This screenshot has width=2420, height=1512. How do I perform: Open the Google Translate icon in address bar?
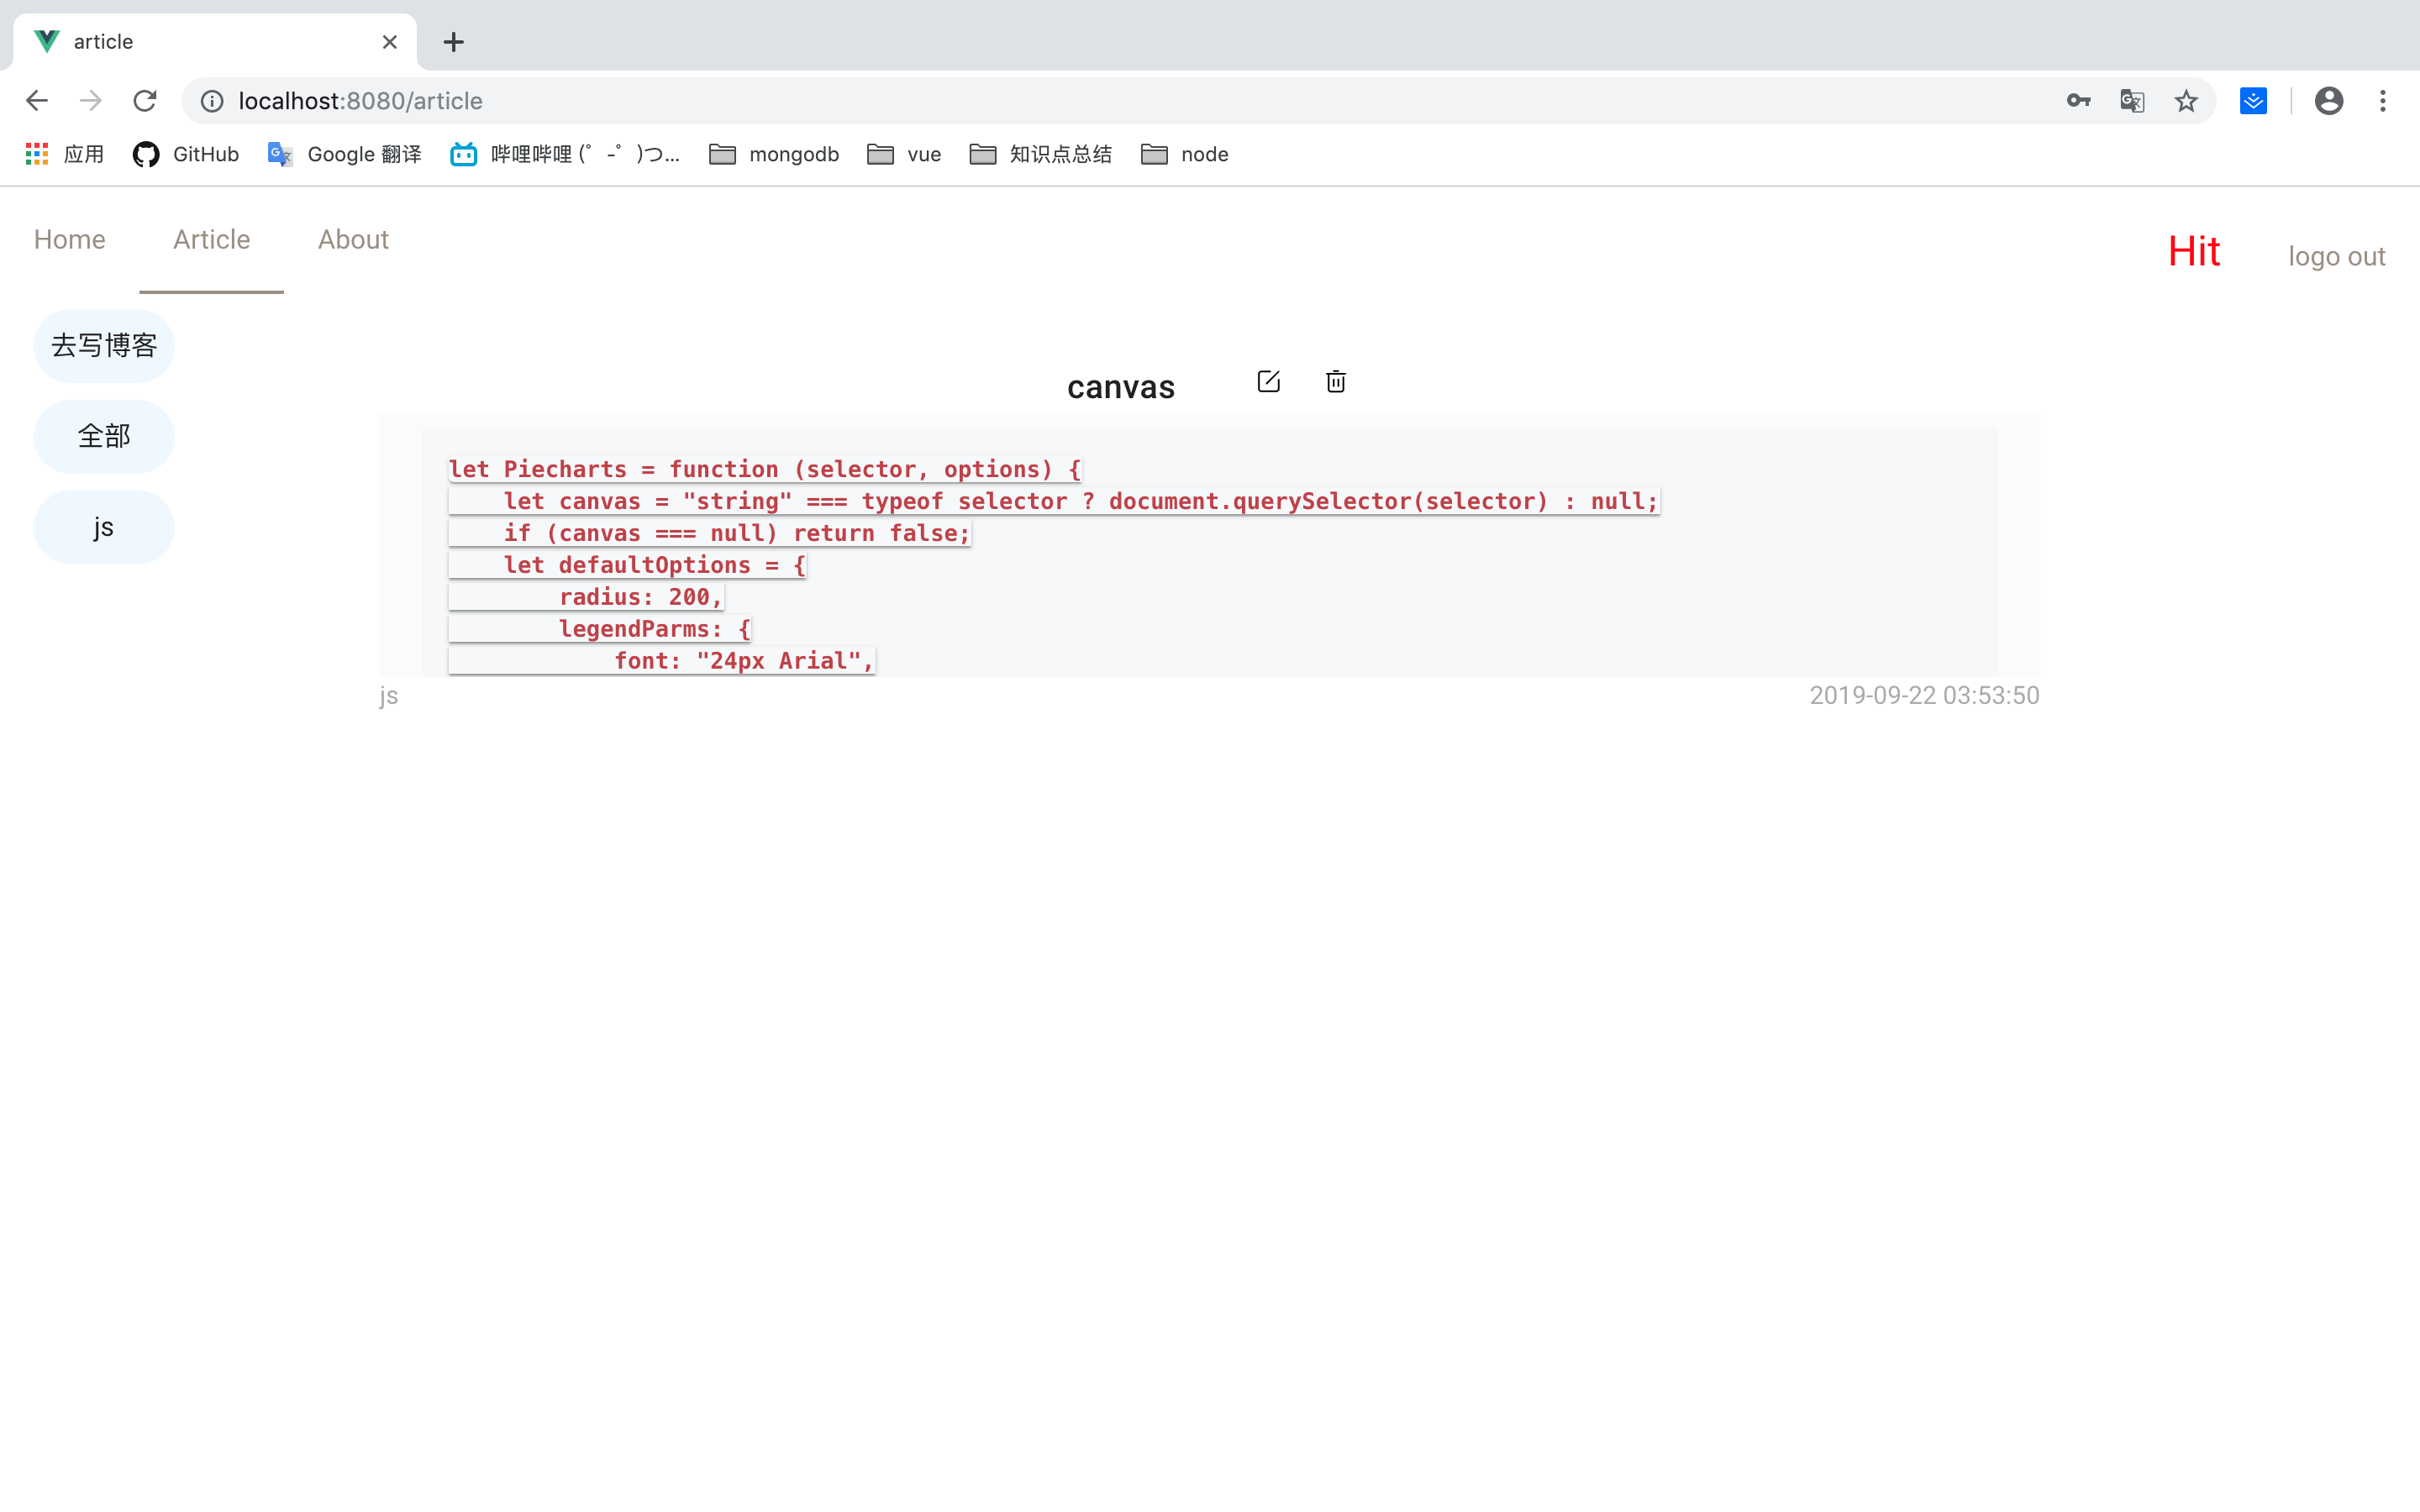tap(2132, 101)
